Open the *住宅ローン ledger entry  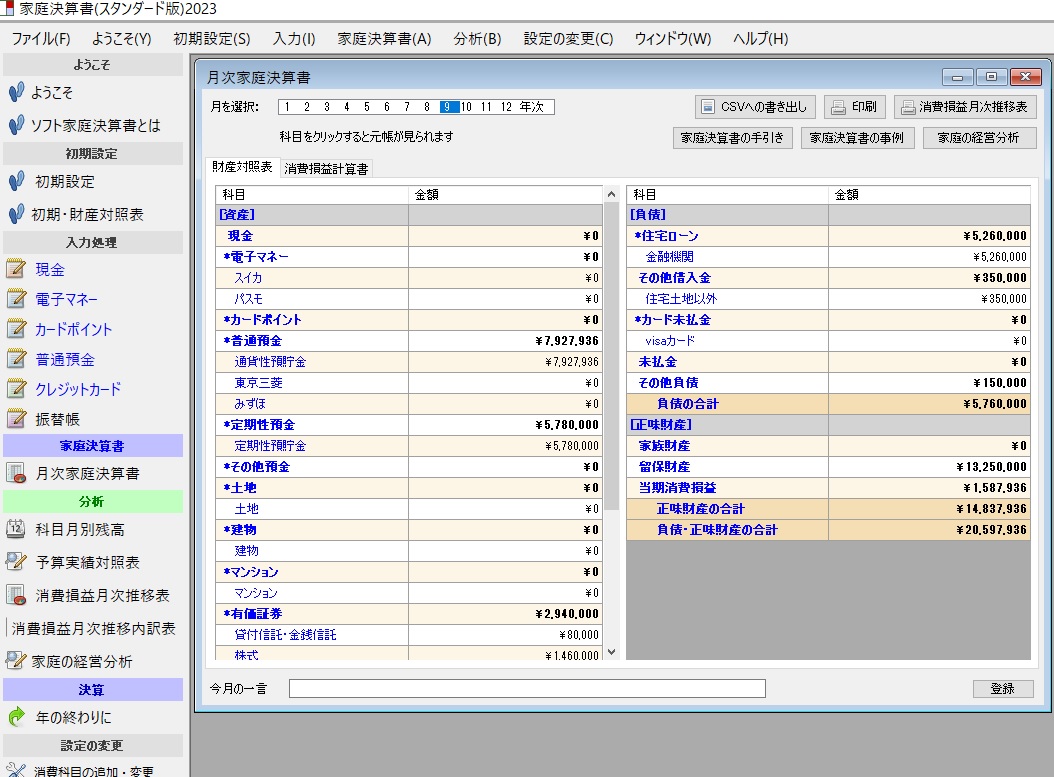click(668, 236)
